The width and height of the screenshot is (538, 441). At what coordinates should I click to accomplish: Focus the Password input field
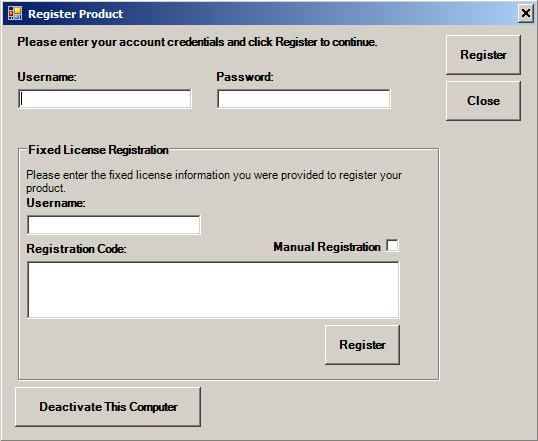(x=304, y=99)
